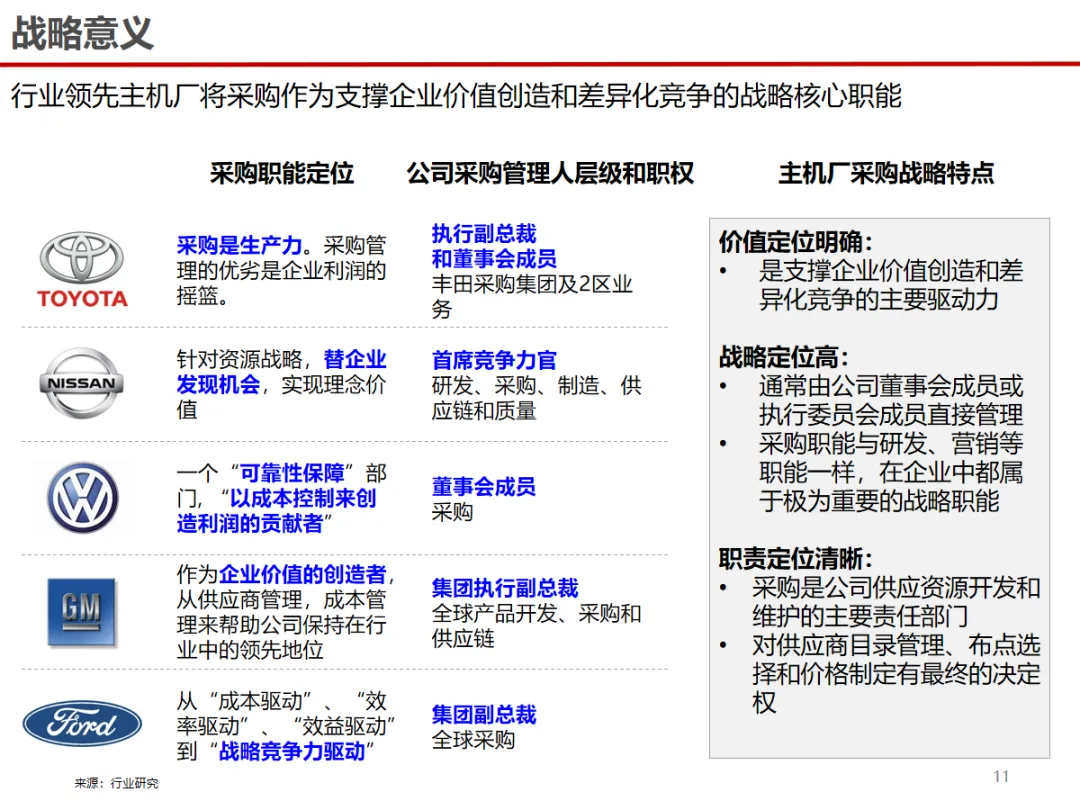Click the text 针对资源战略
Screen dimensions: 1080x810
[x=239, y=359]
